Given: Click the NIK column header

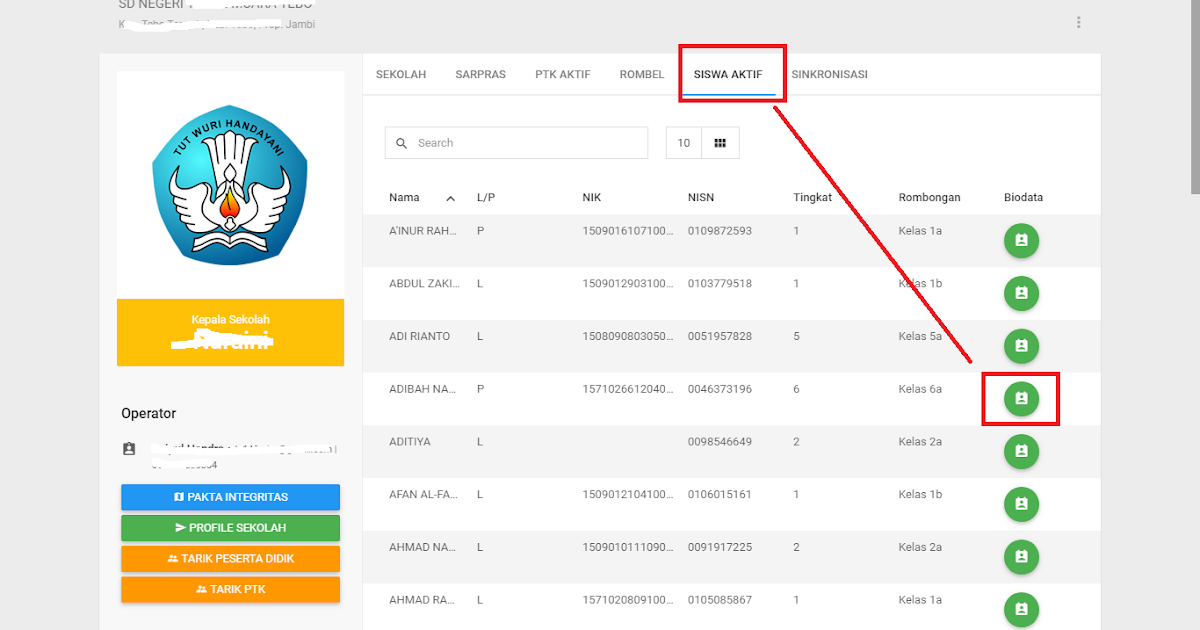Looking at the screenshot, I should (592, 198).
